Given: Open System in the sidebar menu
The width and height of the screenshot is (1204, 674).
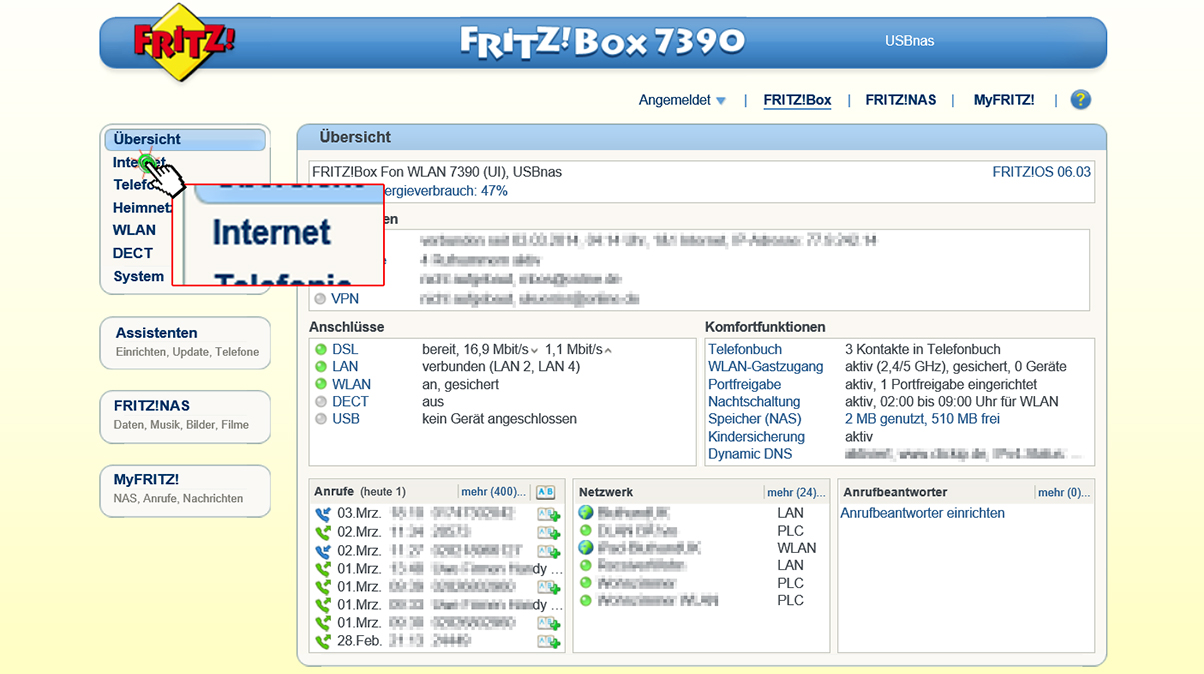Looking at the screenshot, I should coord(138,276).
